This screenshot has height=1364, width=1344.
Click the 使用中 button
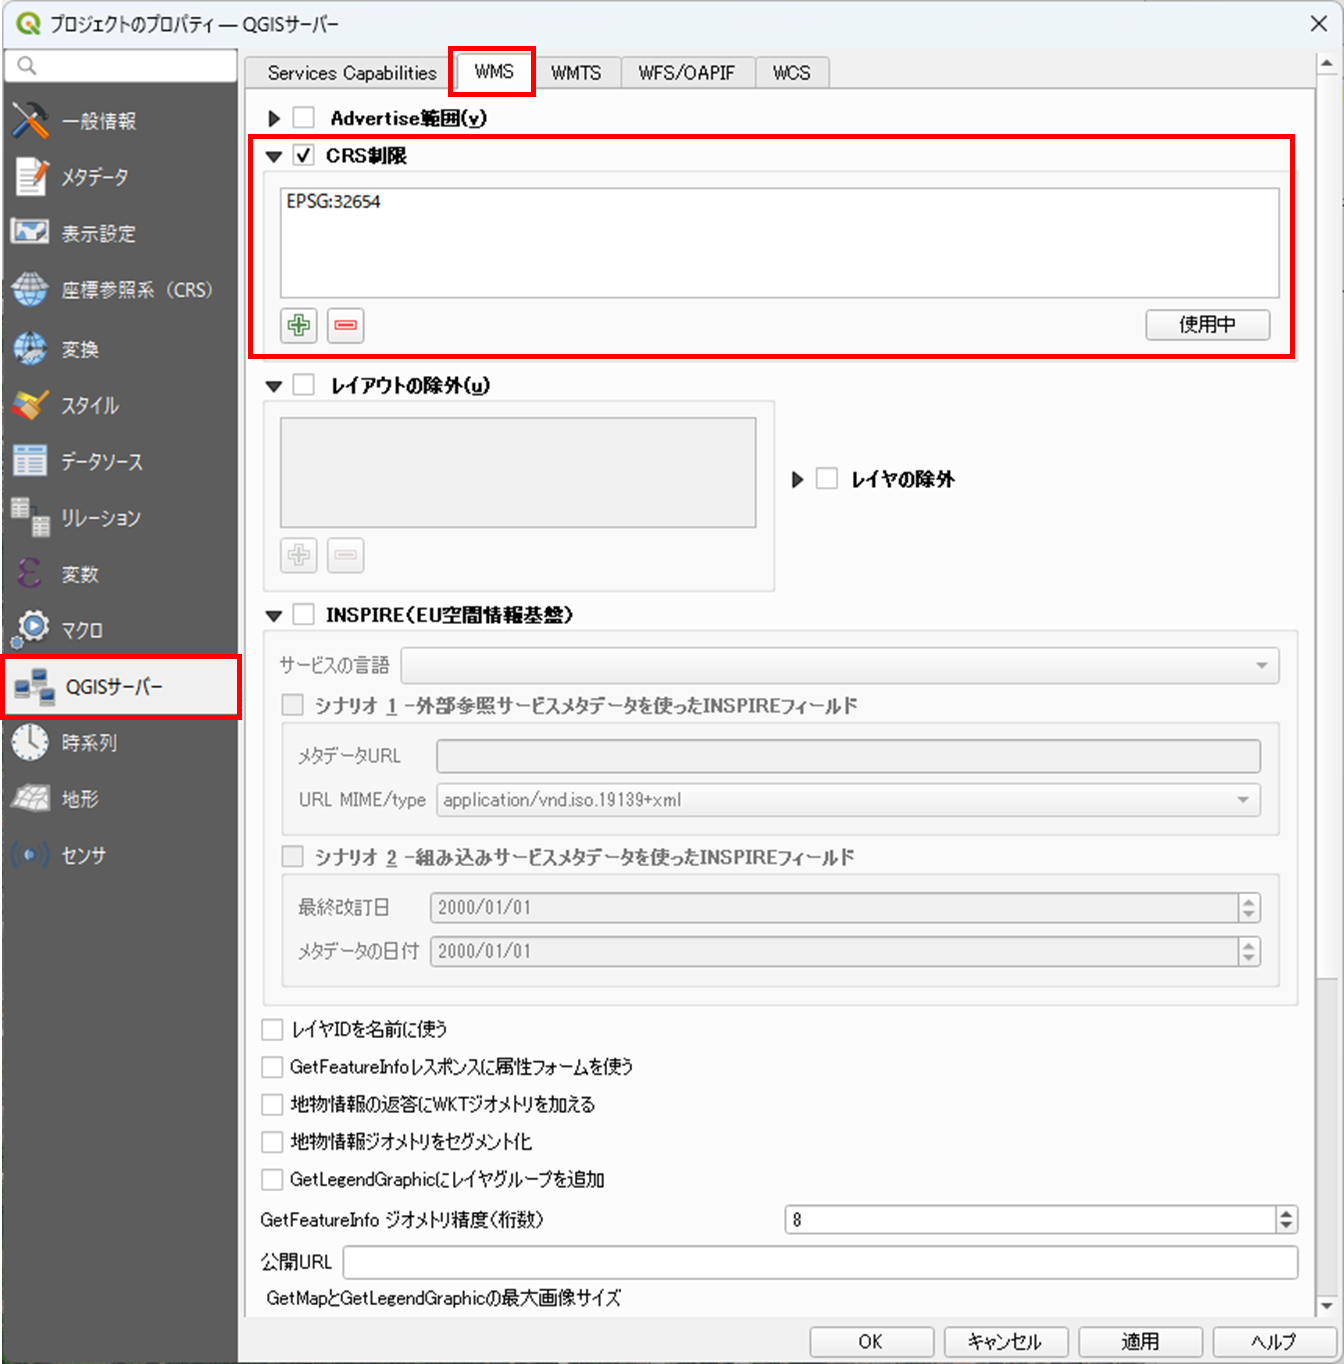(x=1207, y=325)
